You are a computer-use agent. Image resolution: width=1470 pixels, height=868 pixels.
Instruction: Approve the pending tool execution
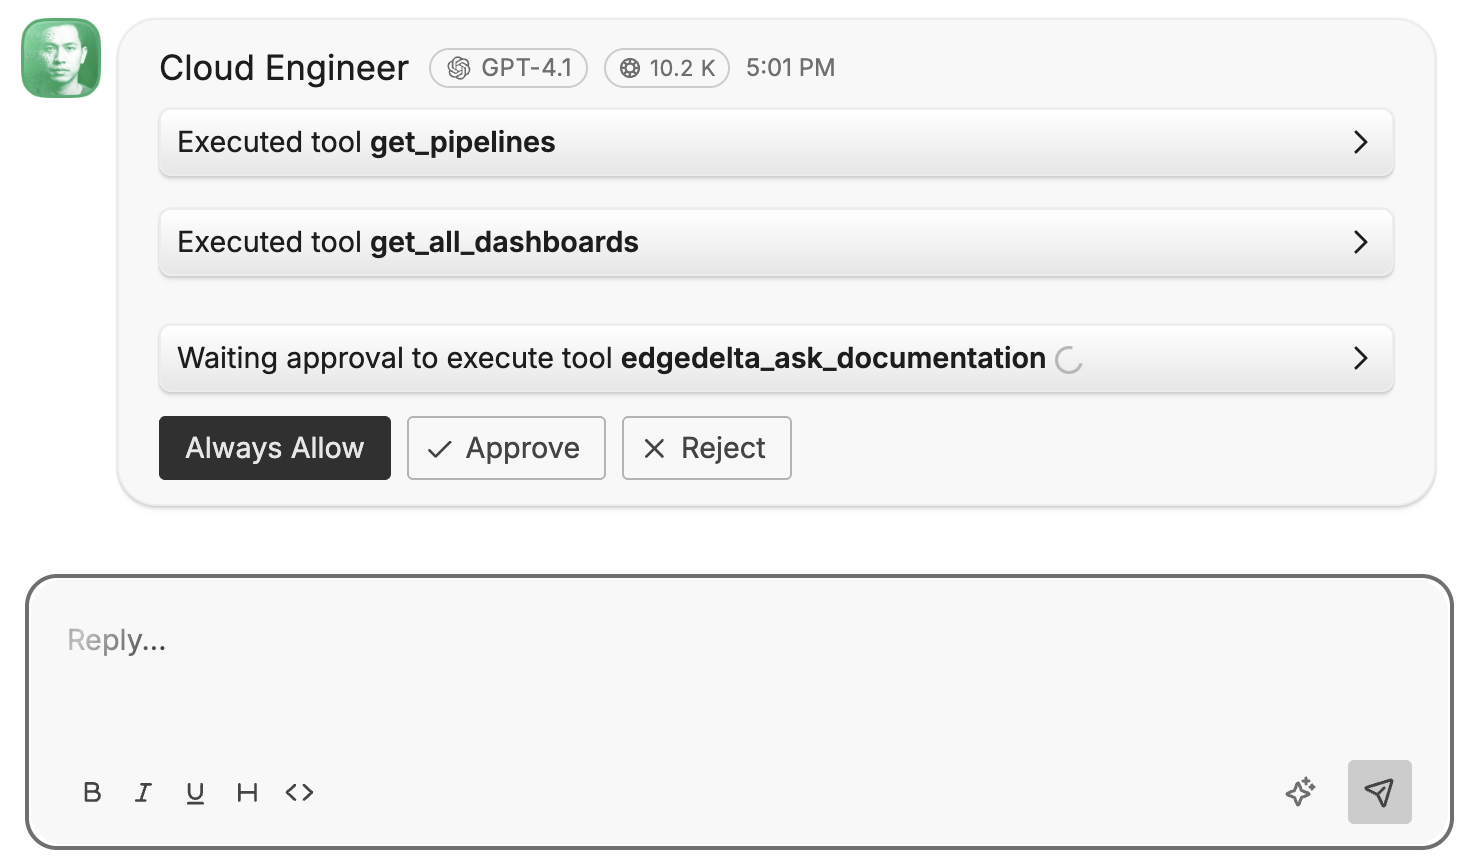pyautogui.click(x=506, y=448)
